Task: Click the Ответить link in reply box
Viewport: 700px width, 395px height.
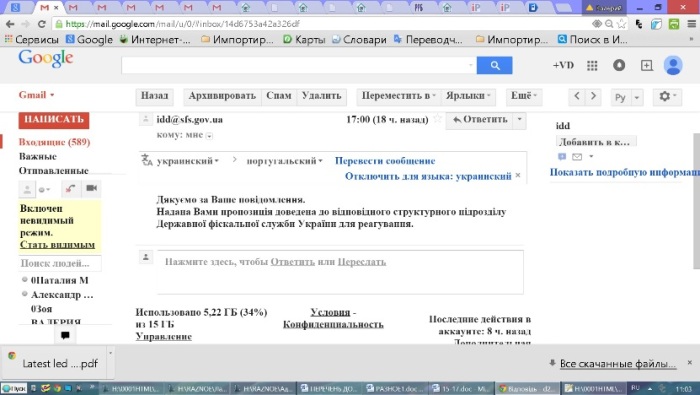Action: [292, 262]
